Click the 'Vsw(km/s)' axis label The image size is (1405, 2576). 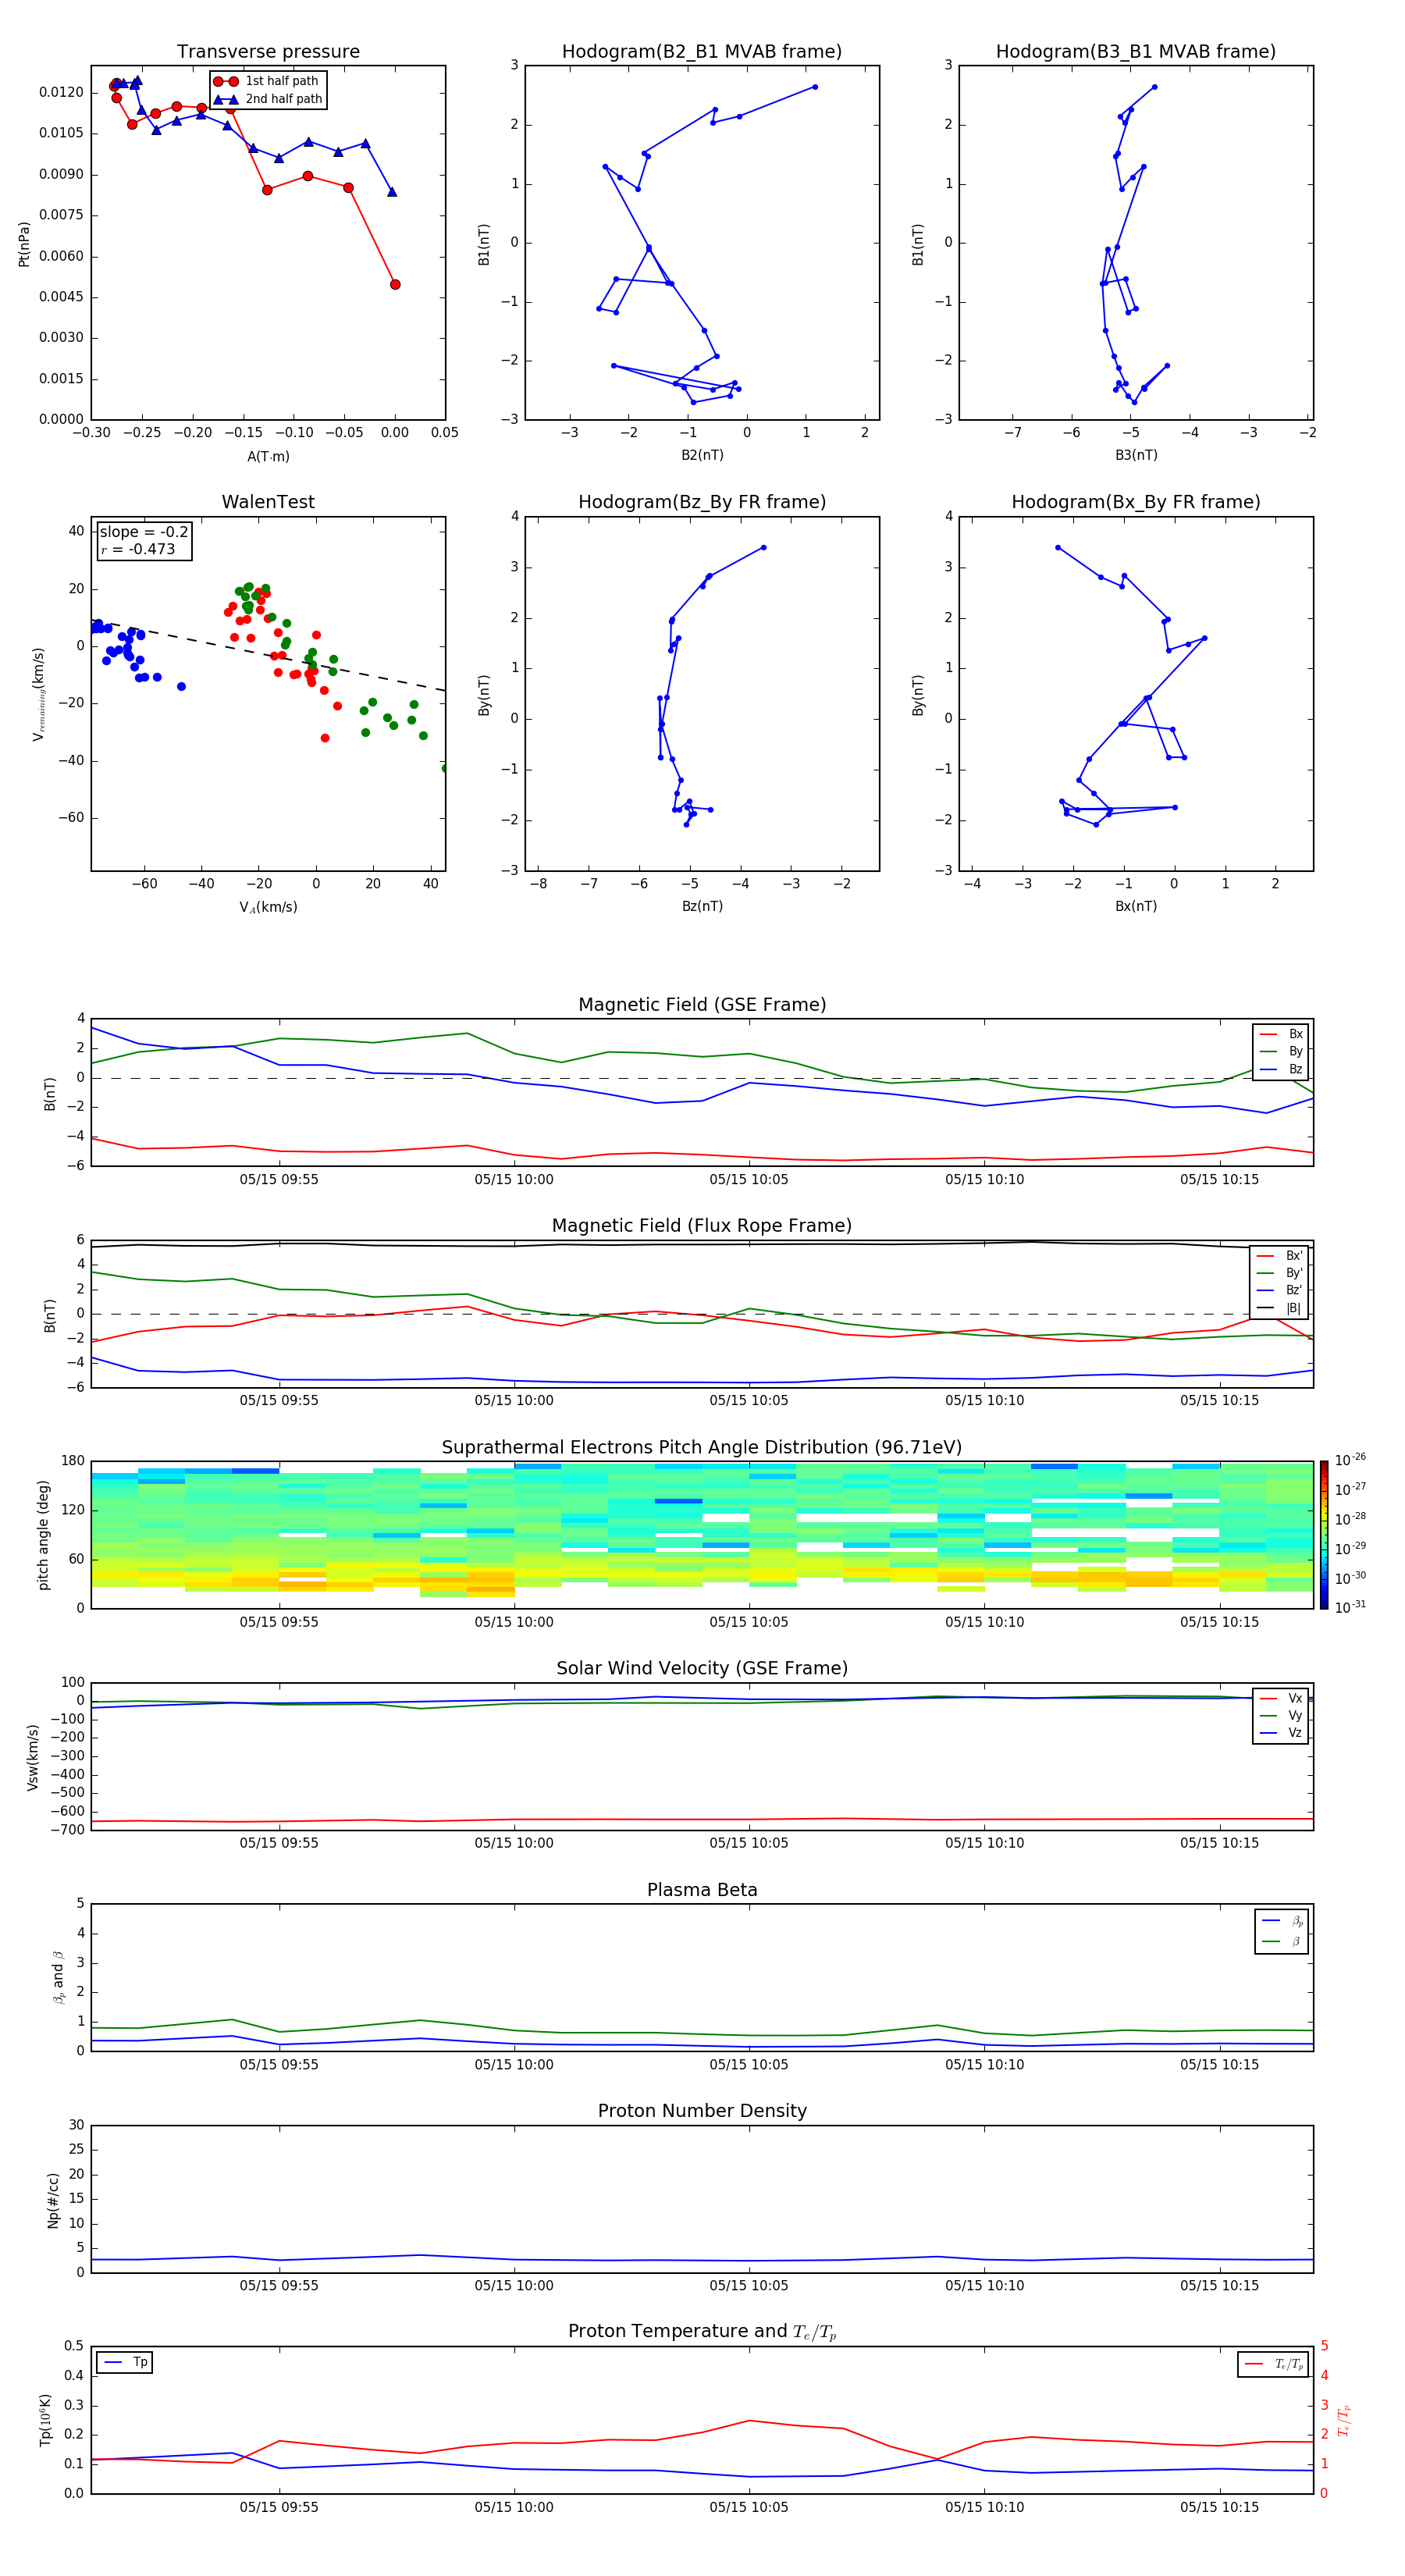[33, 1757]
